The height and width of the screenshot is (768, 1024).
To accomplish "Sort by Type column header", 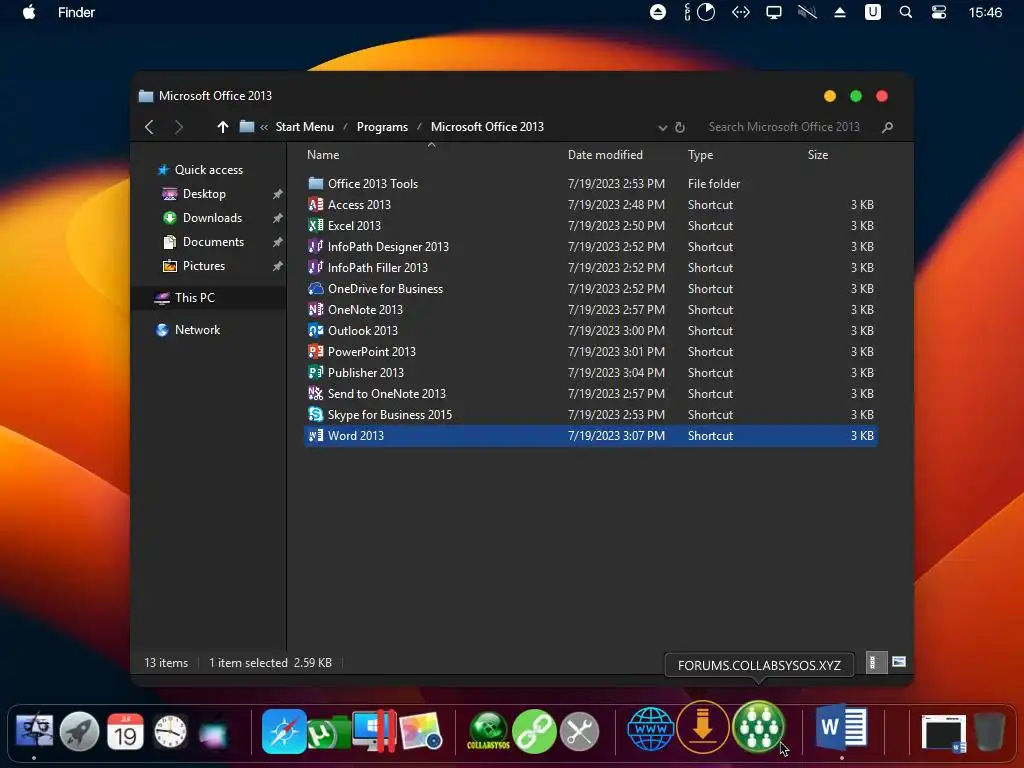I will pyautogui.click(x=700, y=155).
